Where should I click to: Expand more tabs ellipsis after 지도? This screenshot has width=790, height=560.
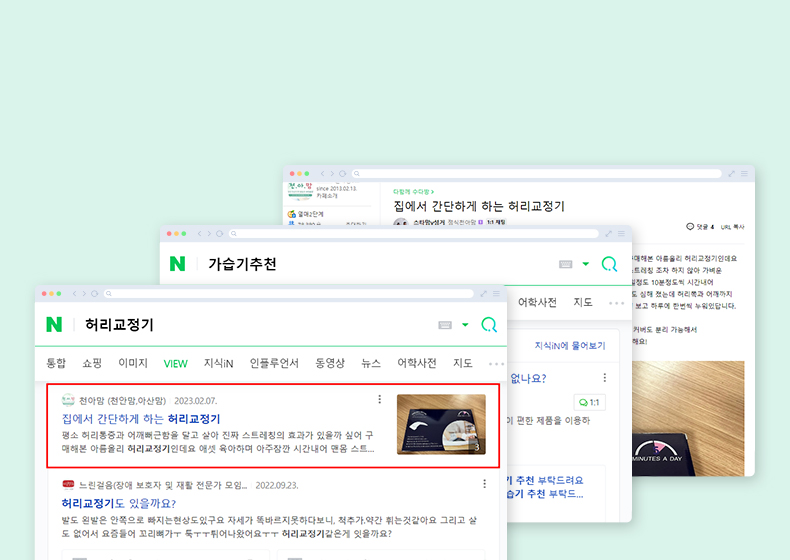[496, 363]
